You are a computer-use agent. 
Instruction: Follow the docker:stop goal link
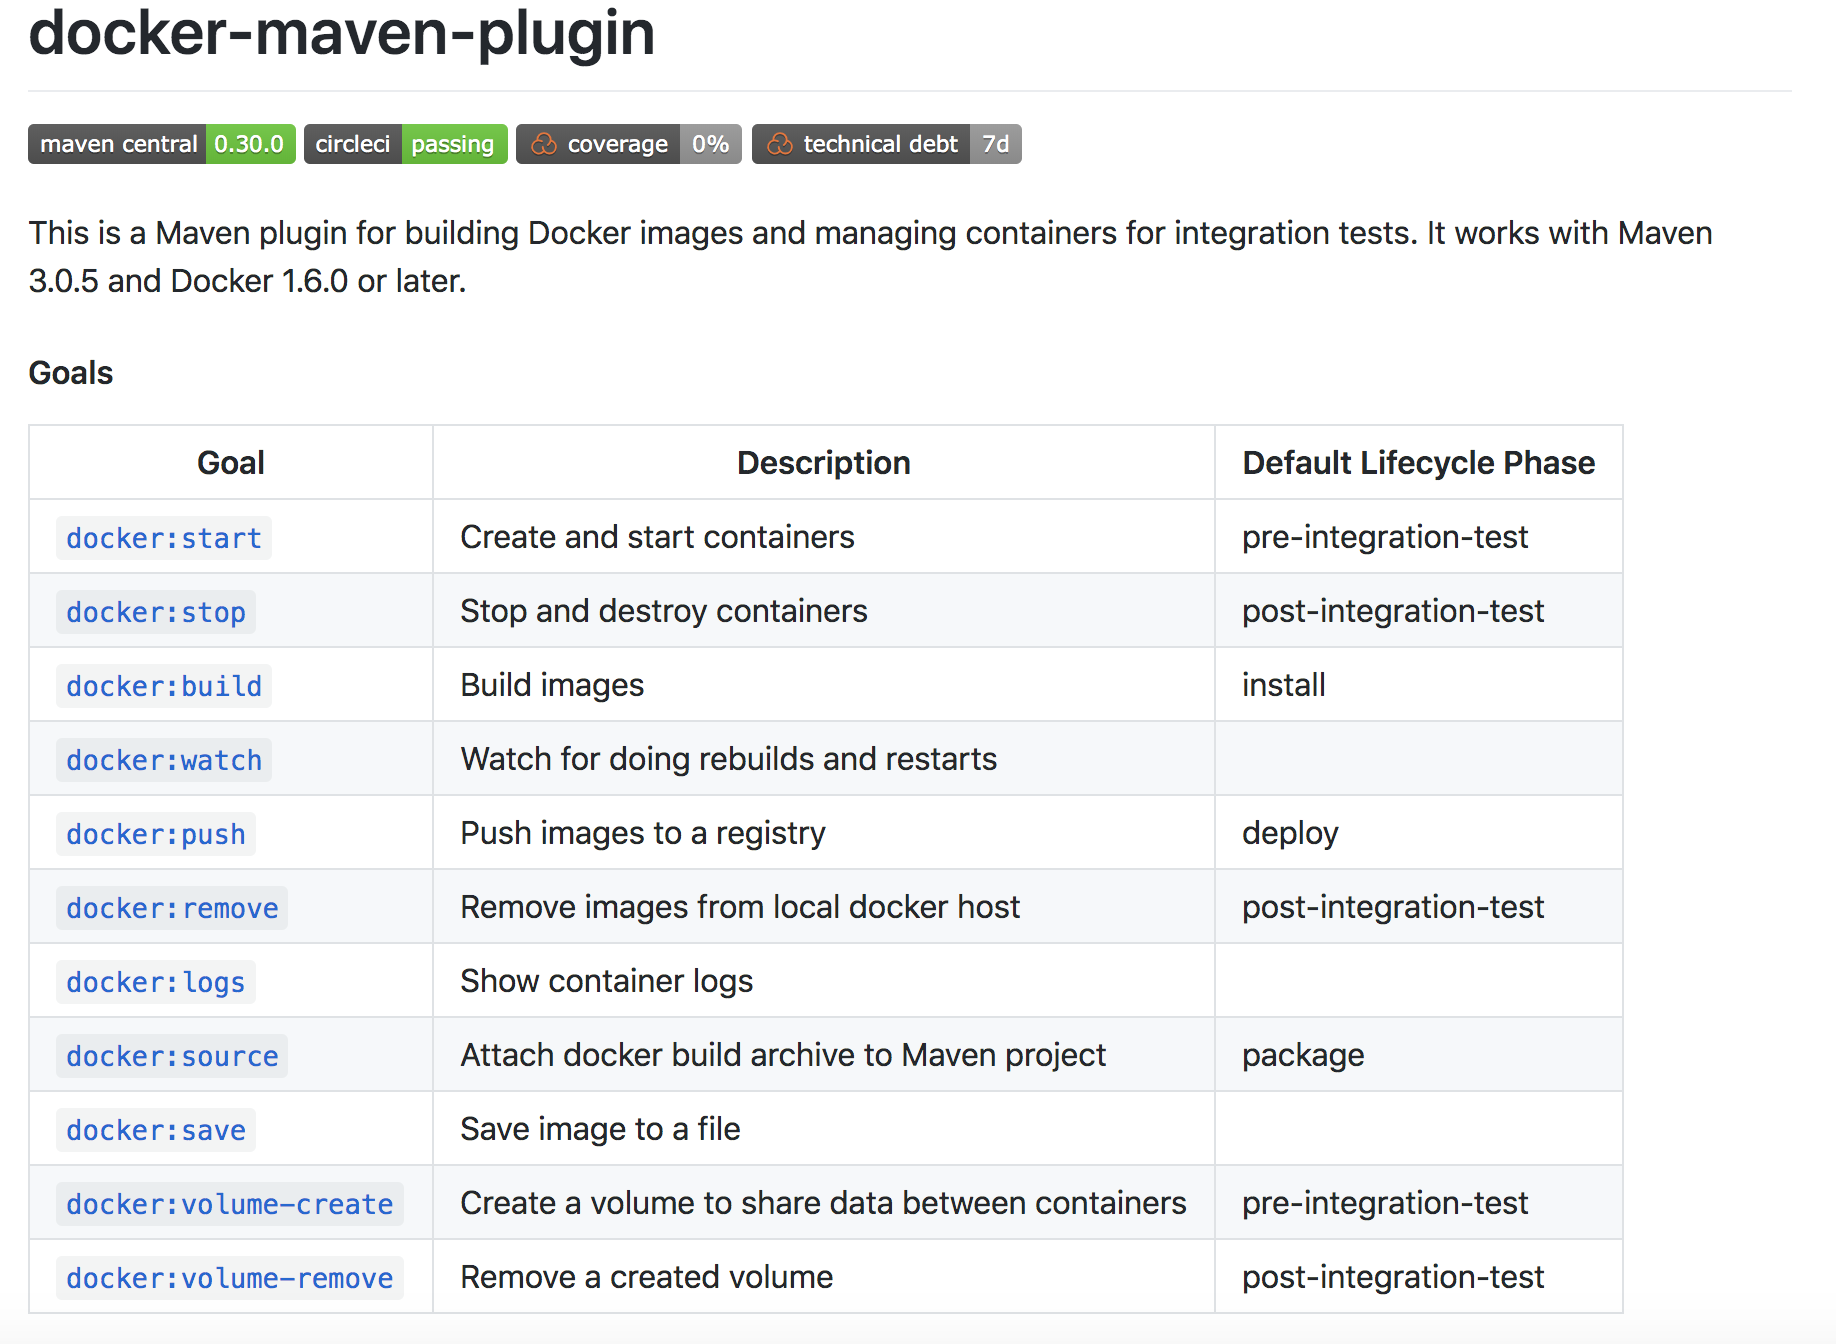click(x=156, y=612)
